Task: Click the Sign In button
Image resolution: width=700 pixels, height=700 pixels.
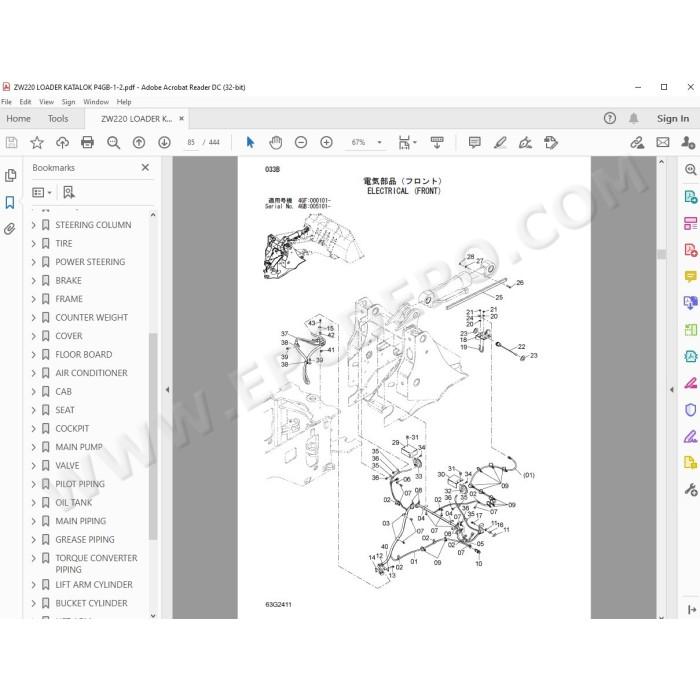Action: [673, 119]
